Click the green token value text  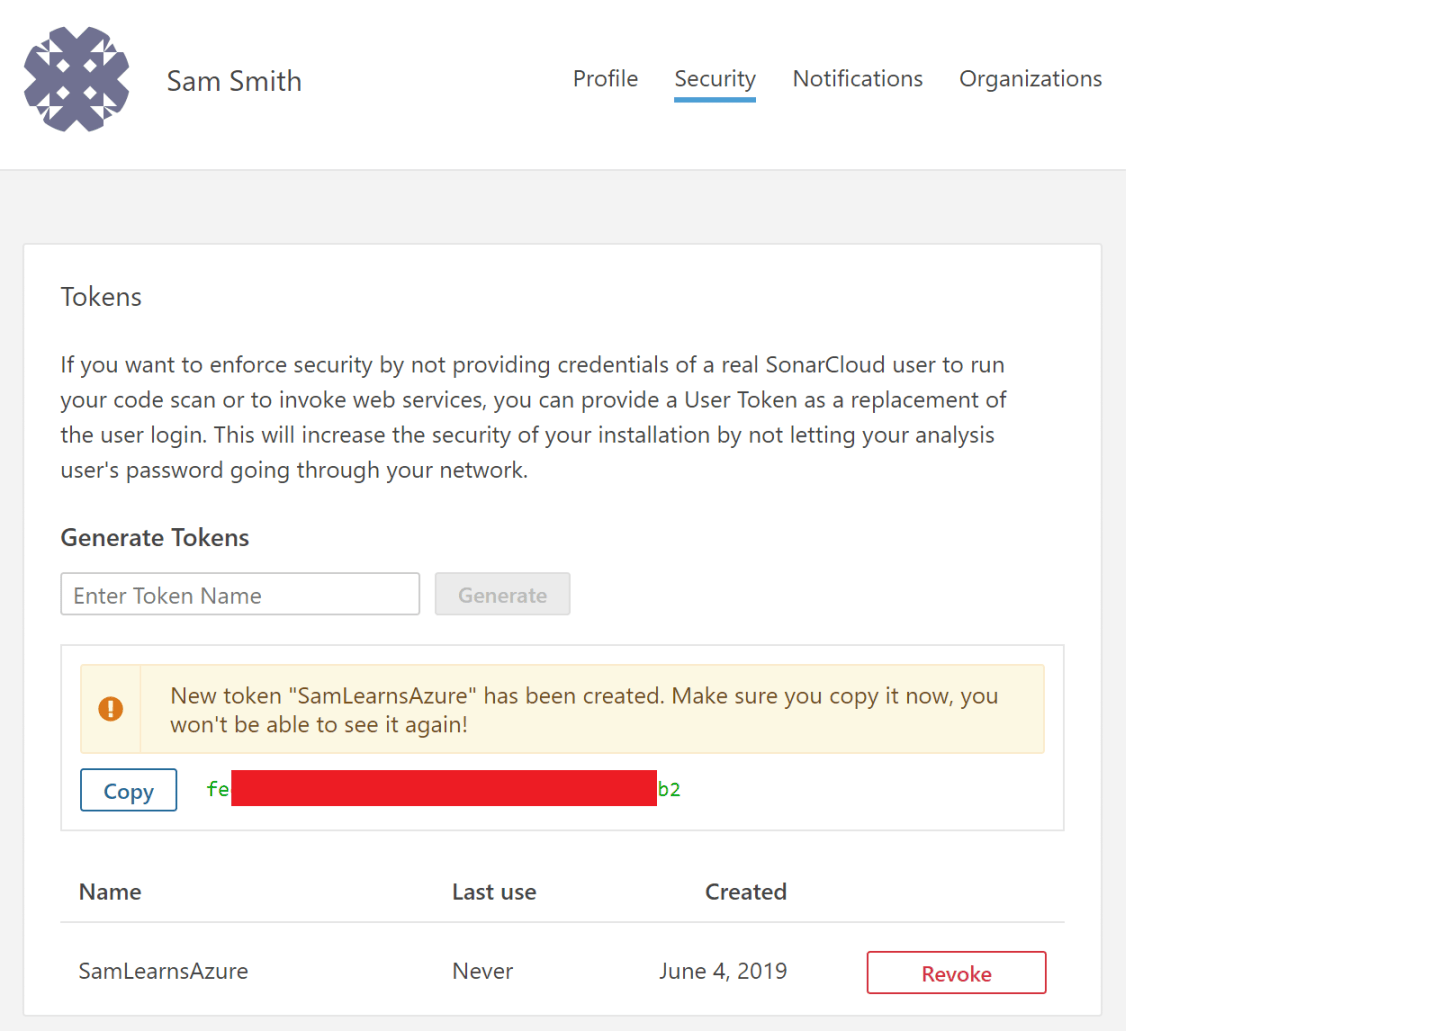tap(443, 789)
